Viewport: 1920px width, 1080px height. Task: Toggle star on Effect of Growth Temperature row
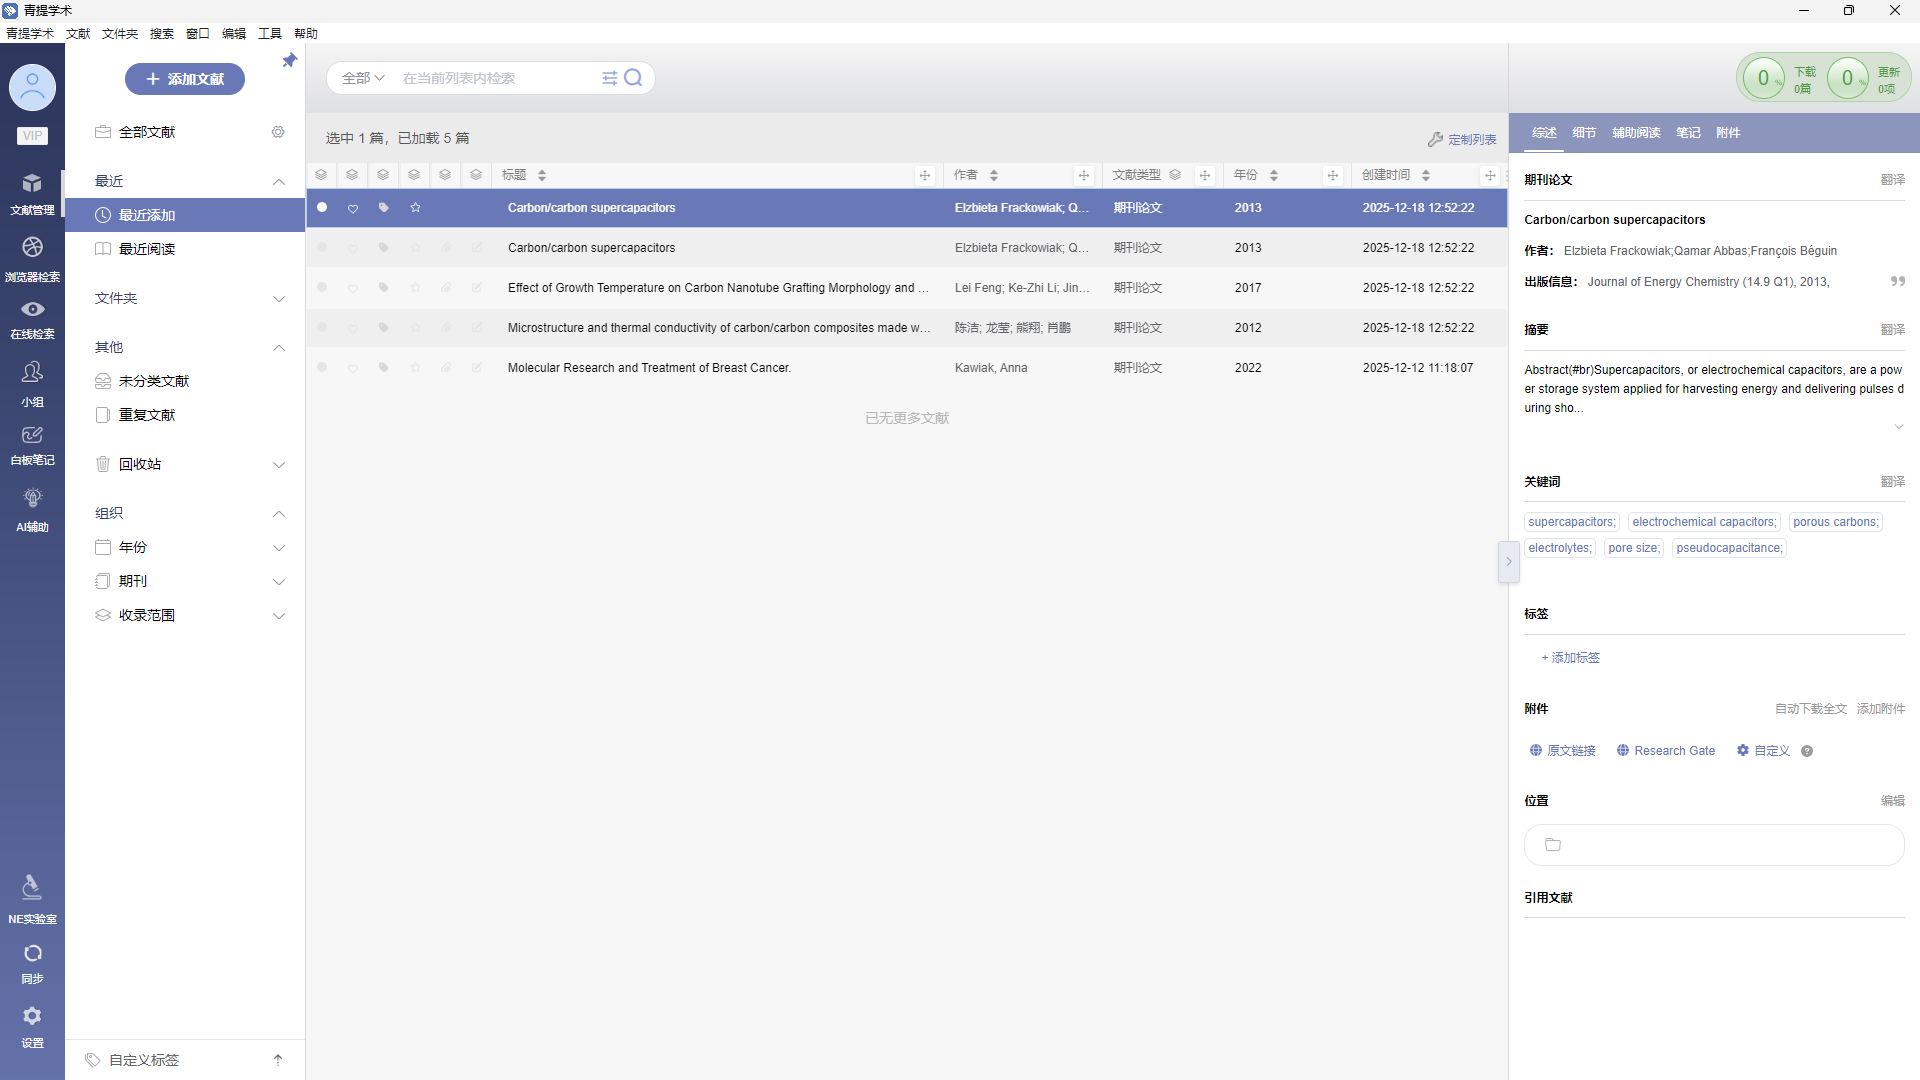point(415,288)
